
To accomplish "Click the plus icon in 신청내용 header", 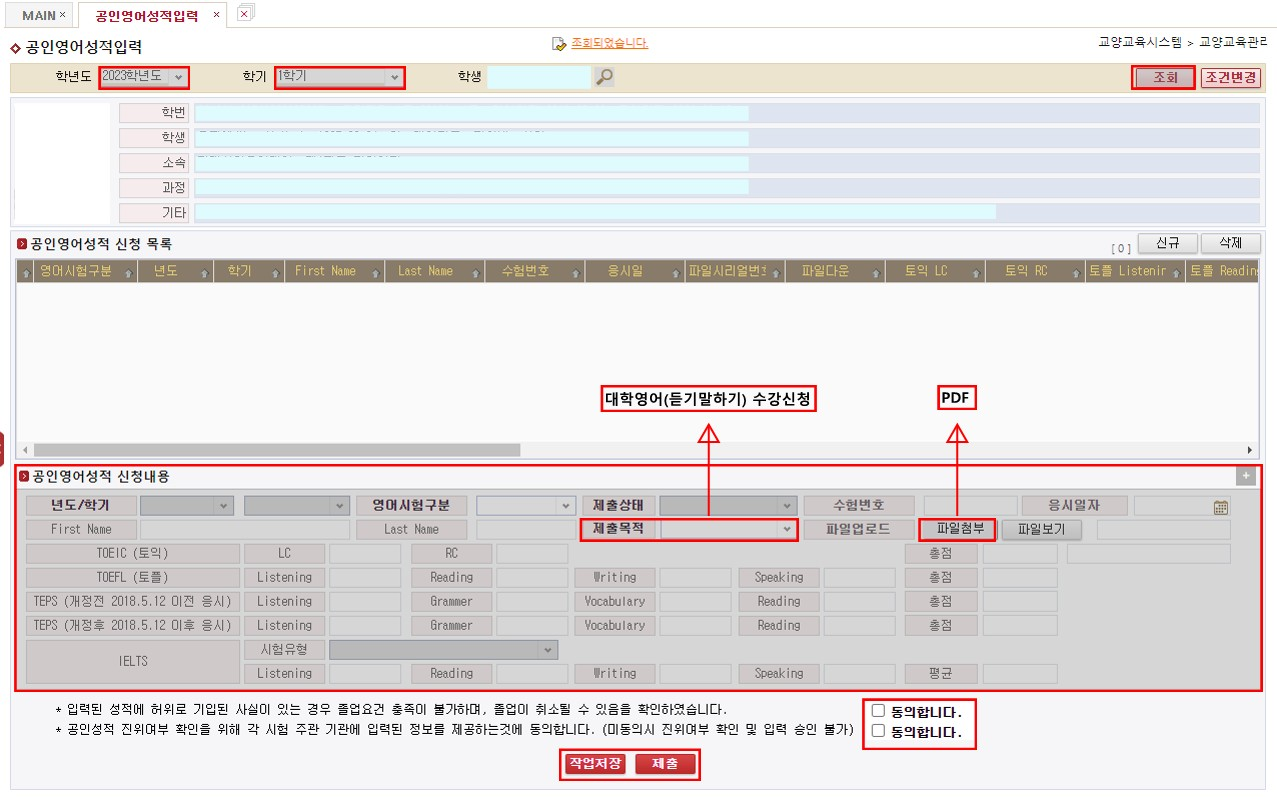I will click(x=1245, y=477).
